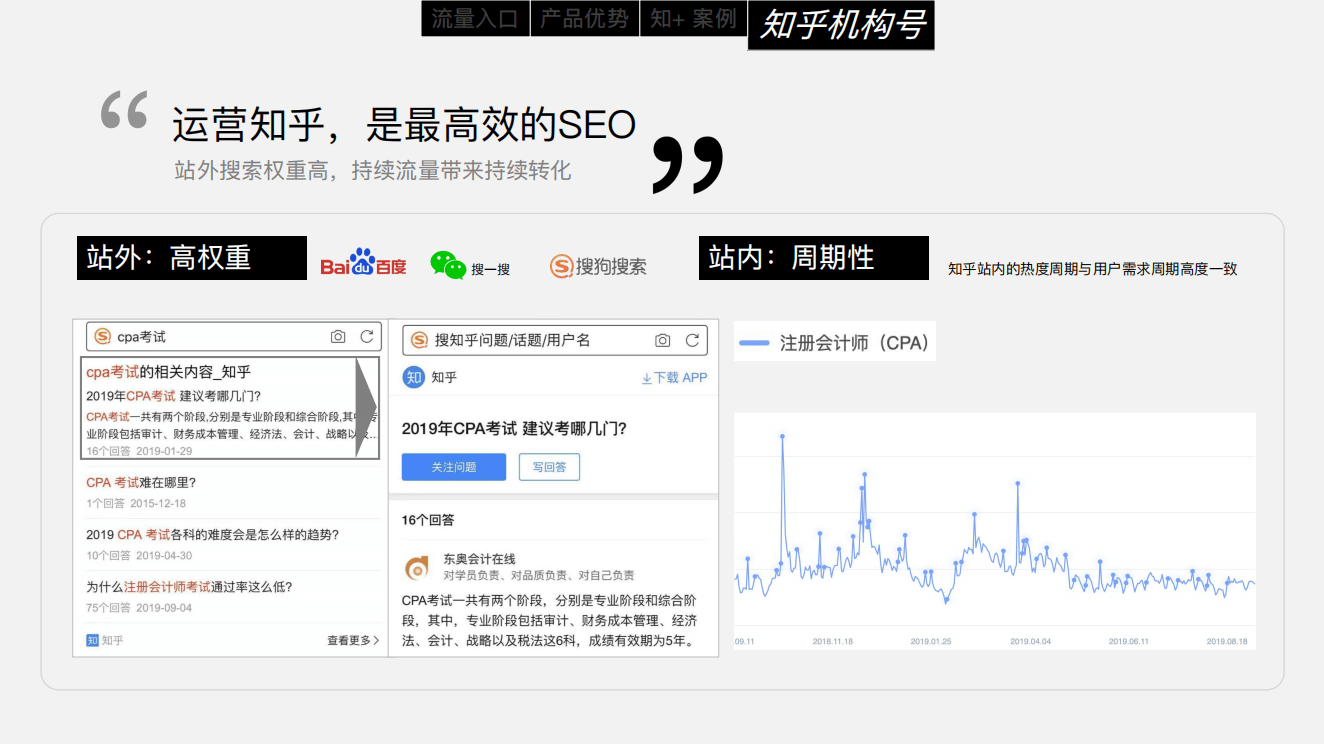Click the blue 知乎 logo in header

[x=413, y=377]
